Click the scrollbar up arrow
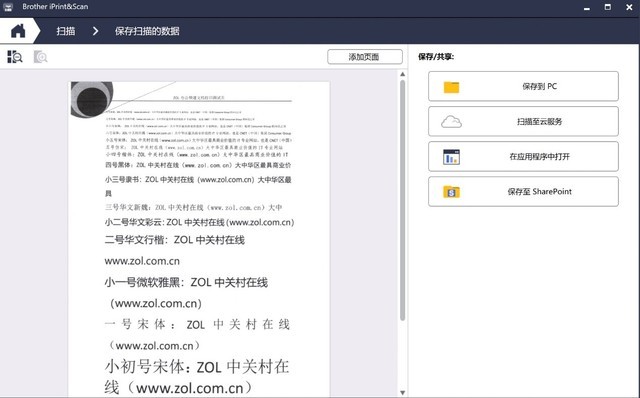640x398 pixels. point(402,74)
